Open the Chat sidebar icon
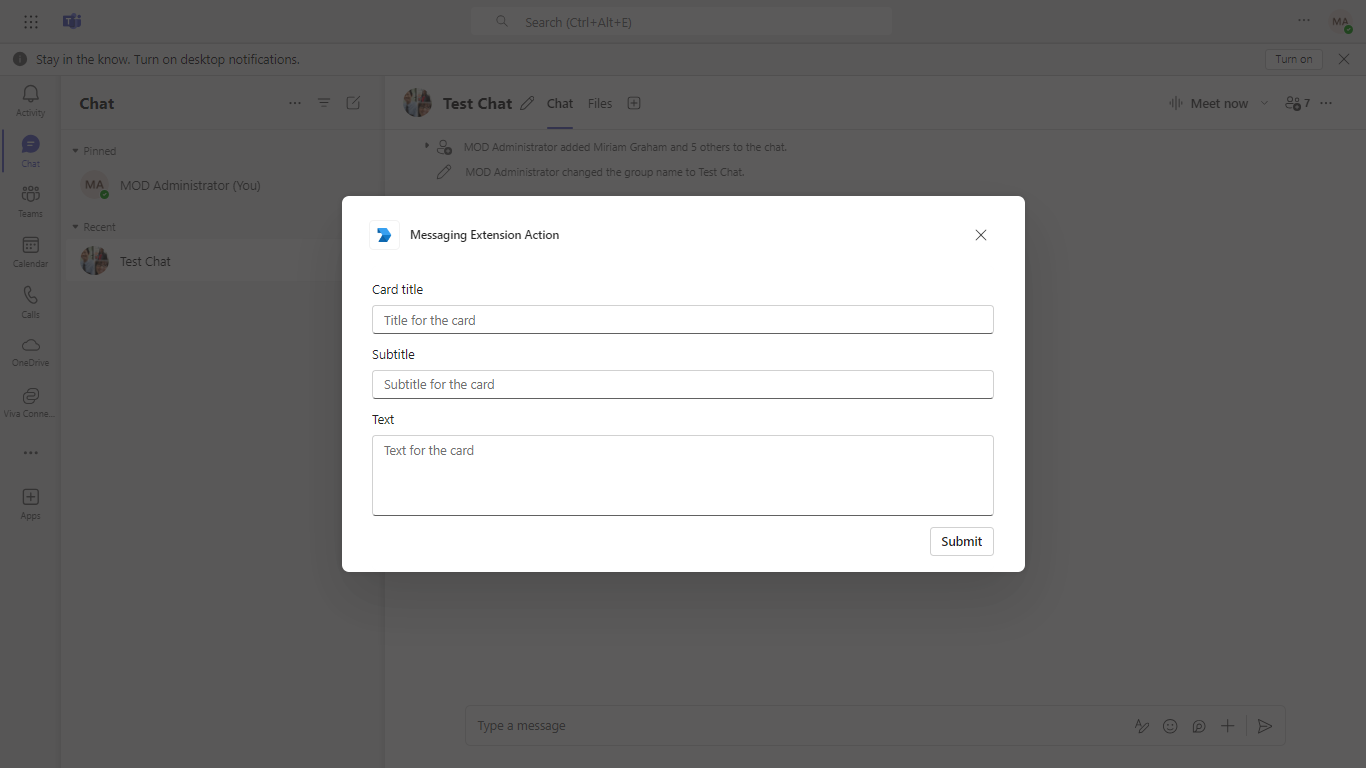The height and width of the screenshot is (768, 1366). pos(30,151)
